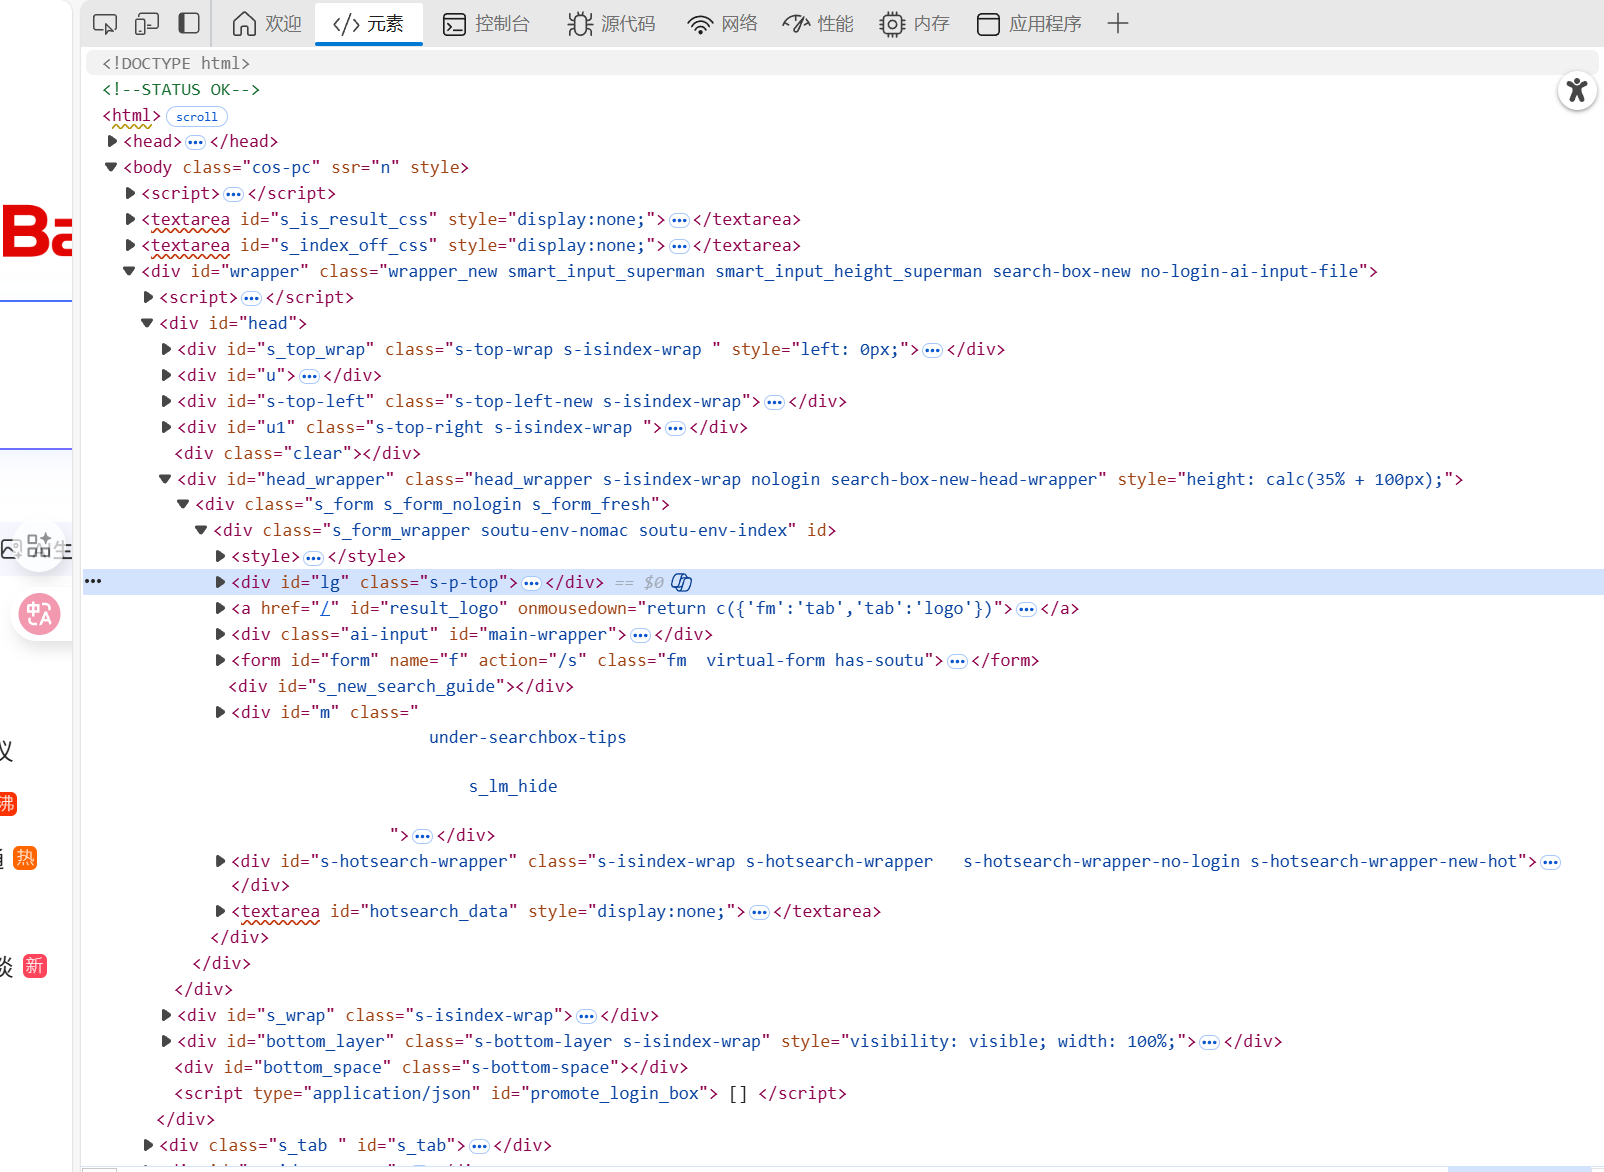Click ellipsis inside div s_wrap
This screenshot has width=1604, height=1172.
tap(587, 1017)
